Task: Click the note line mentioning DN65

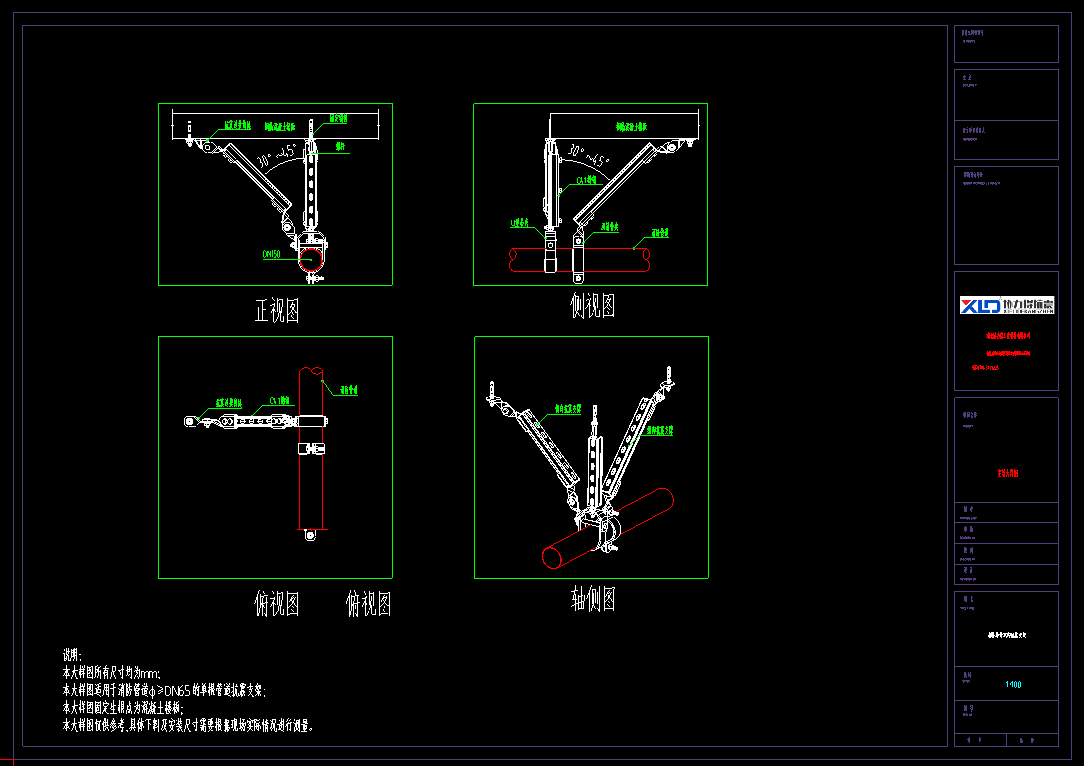Action: coord(164,690)
